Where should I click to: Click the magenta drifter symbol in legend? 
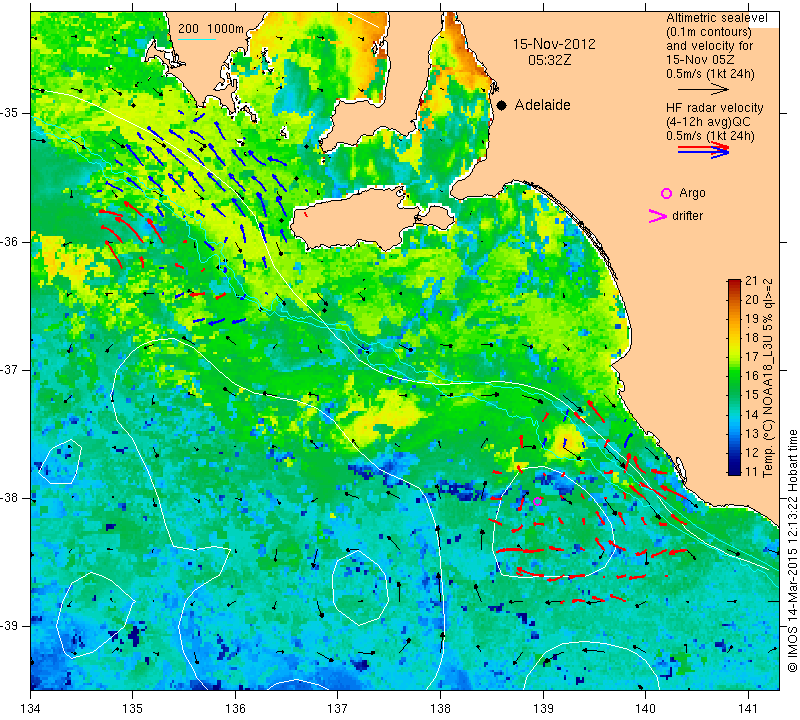(x=658, y=216)
